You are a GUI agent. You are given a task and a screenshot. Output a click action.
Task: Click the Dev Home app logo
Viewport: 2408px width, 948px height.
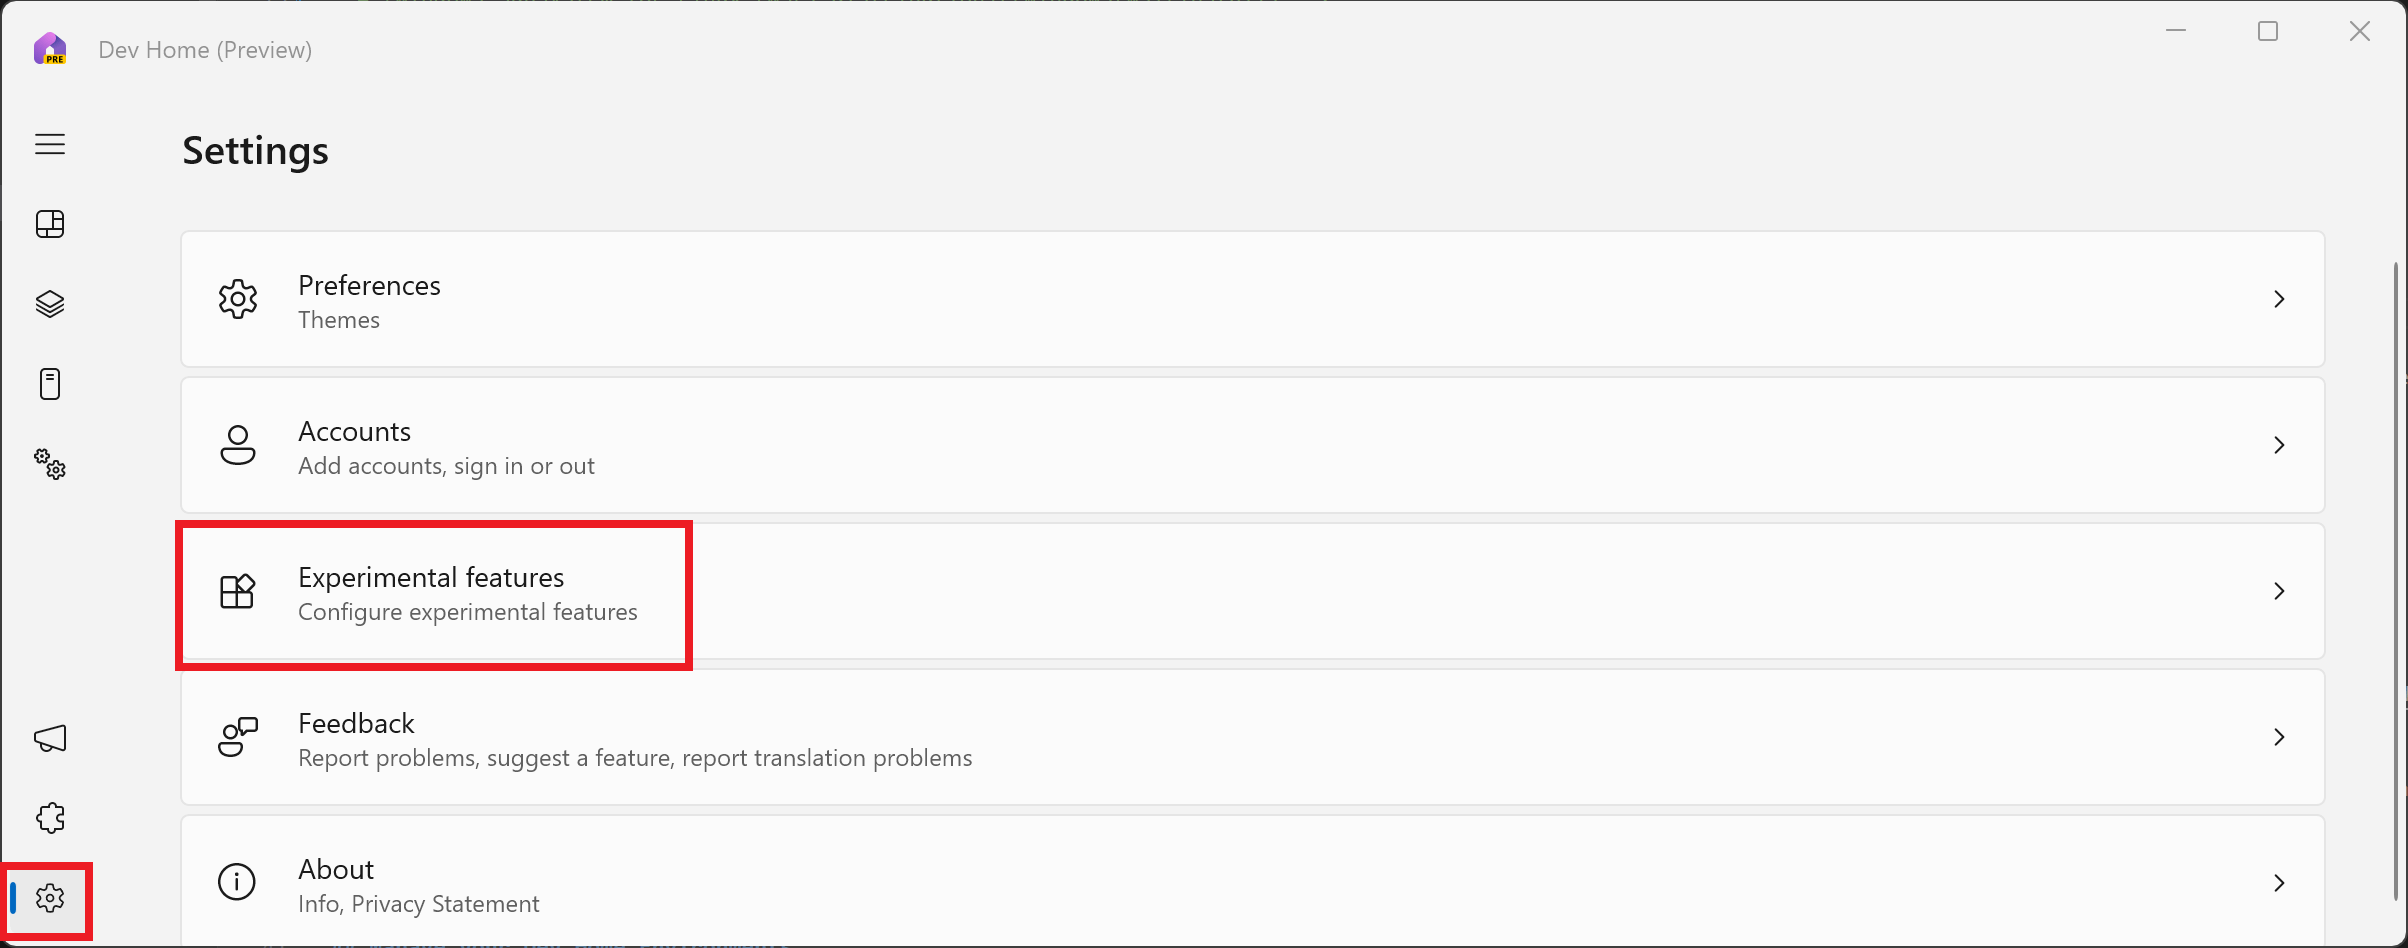click(x=50, y=49)
